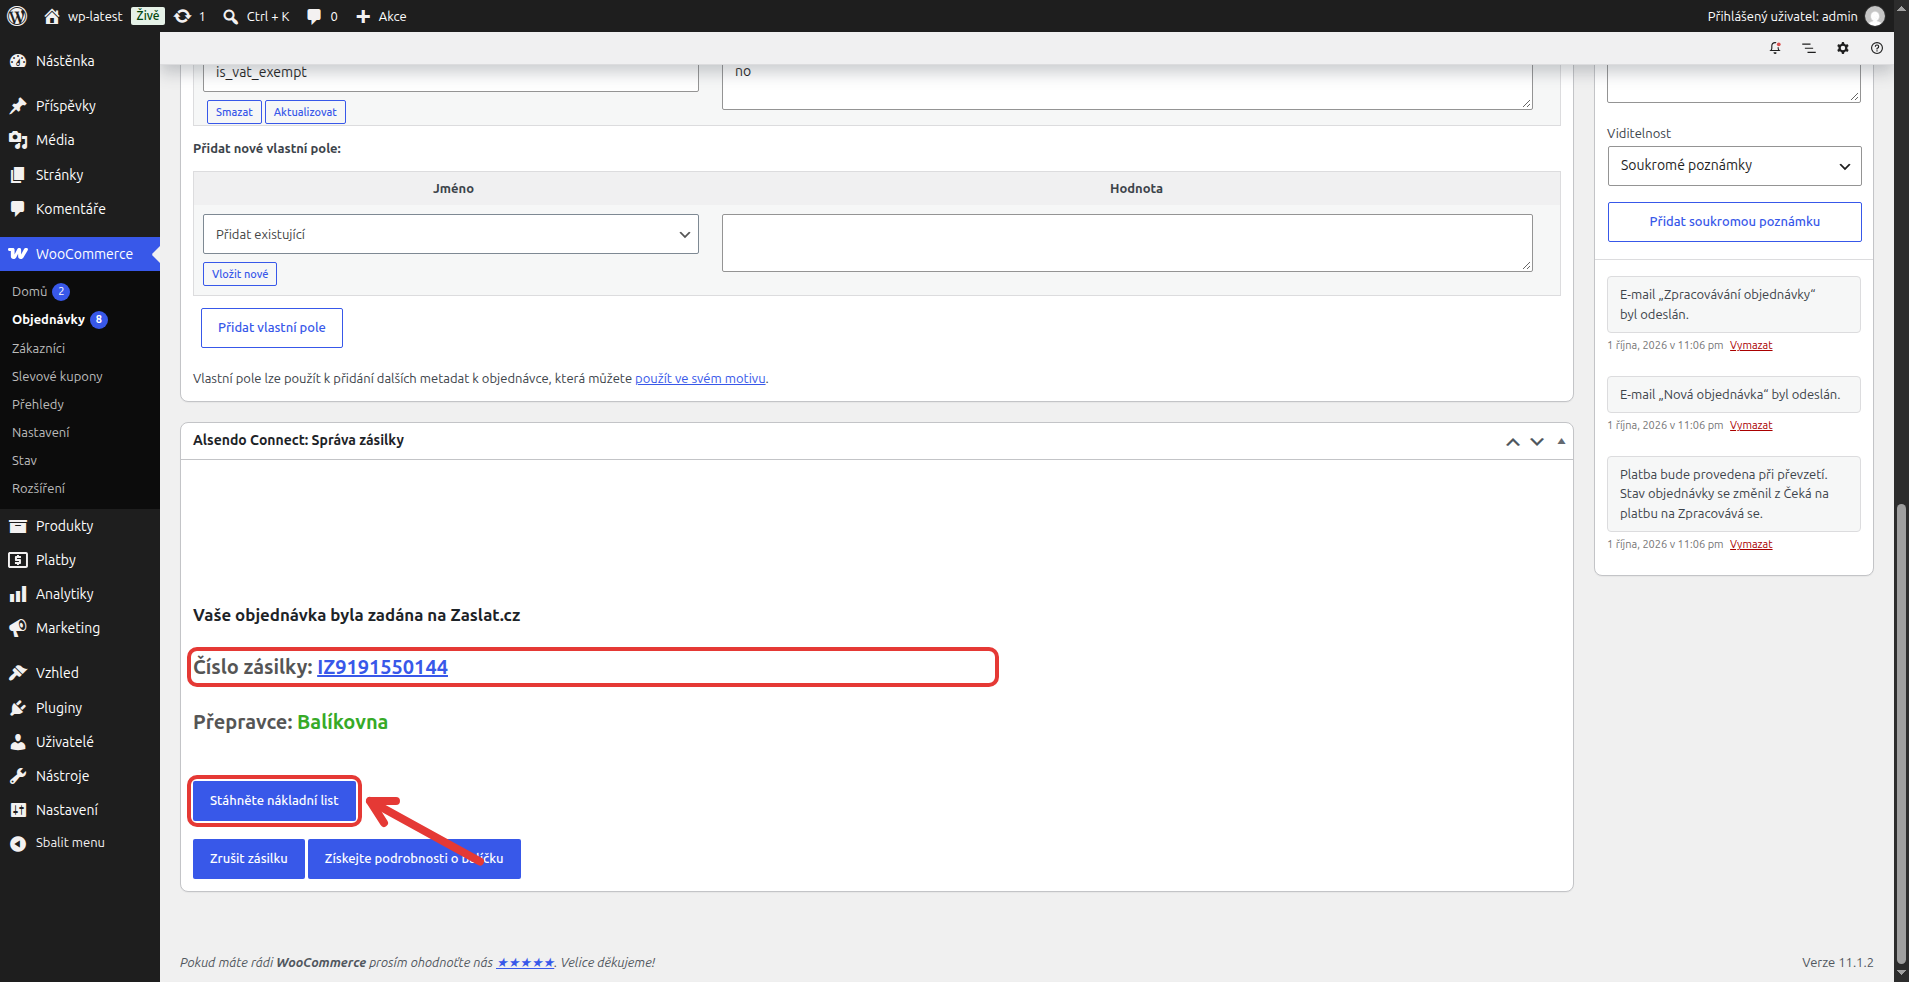Open the settings gear icon in header
The image size is (1909, 982).
pos(1843,48)
